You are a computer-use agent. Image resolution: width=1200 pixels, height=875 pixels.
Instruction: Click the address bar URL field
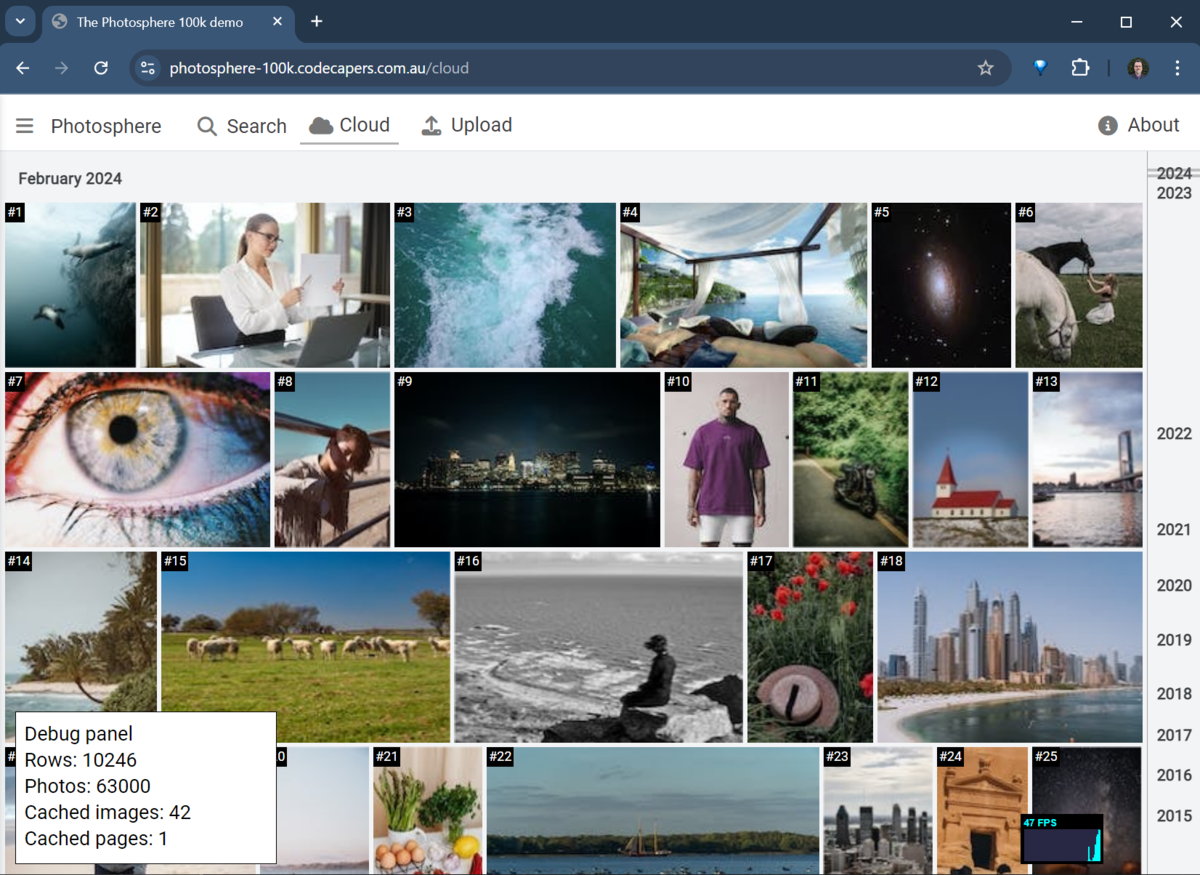560,68
